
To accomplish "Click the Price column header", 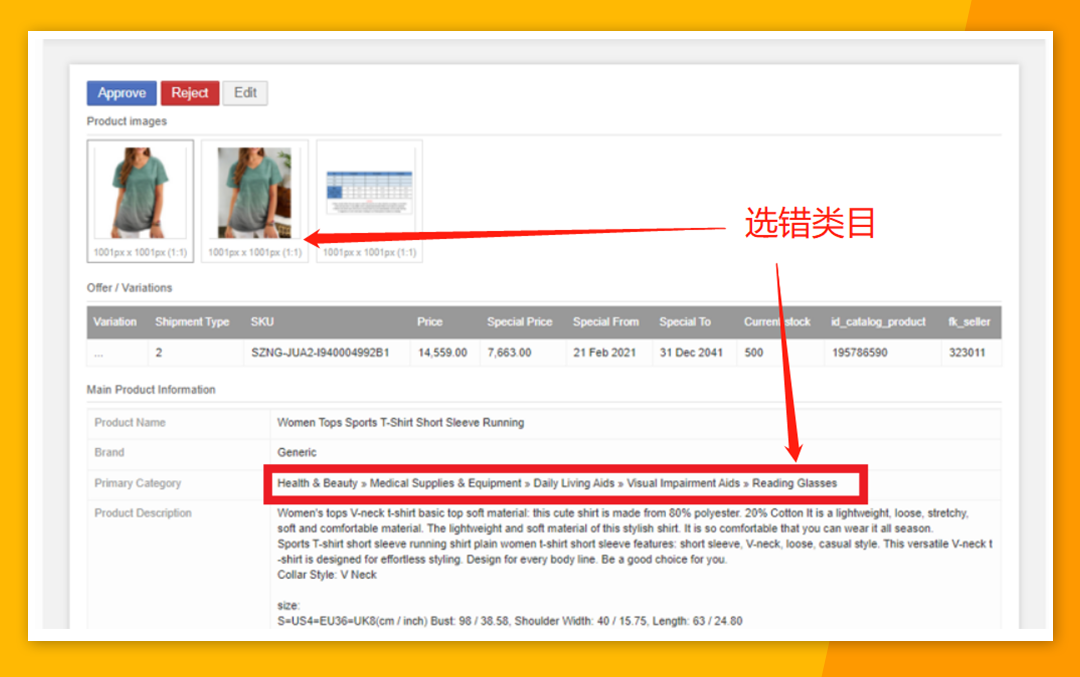I will tap(428, 322).
